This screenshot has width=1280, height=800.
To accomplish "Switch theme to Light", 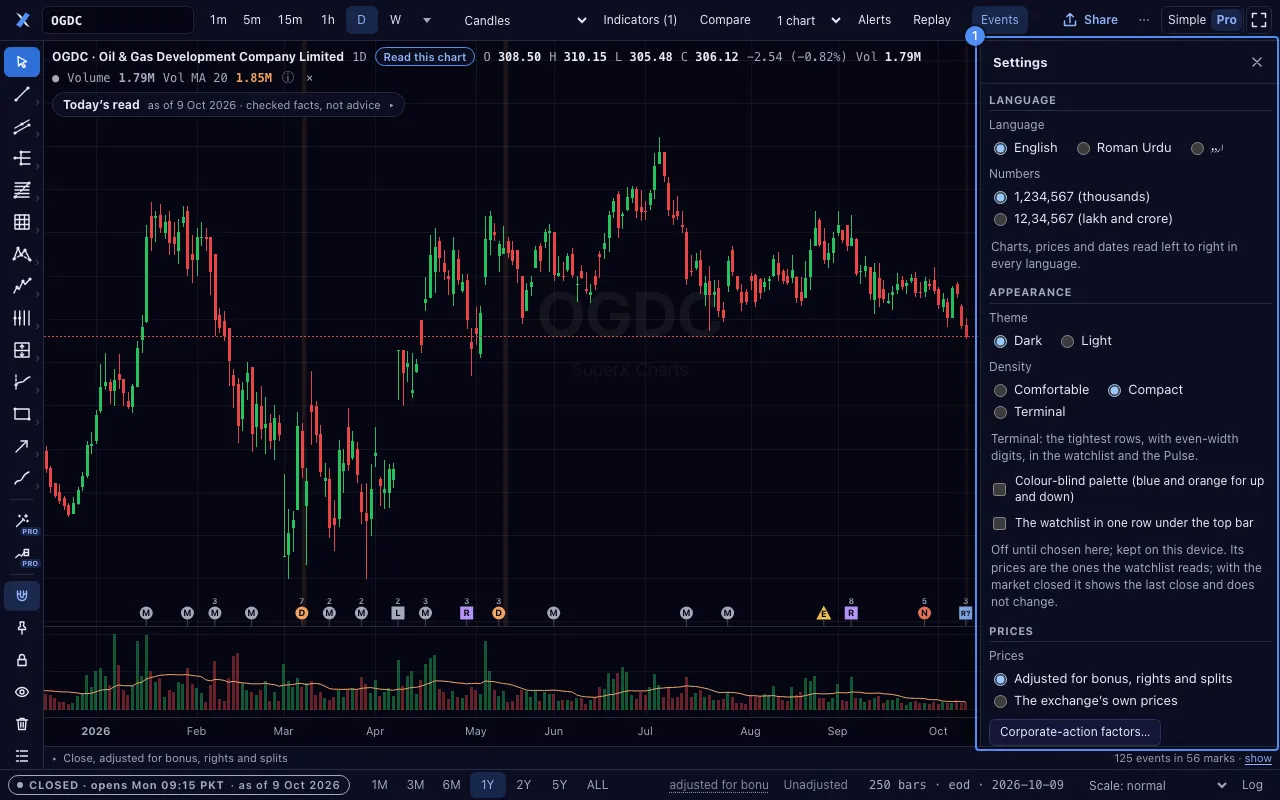I will pyautogui.click(x=1086, y=341).
